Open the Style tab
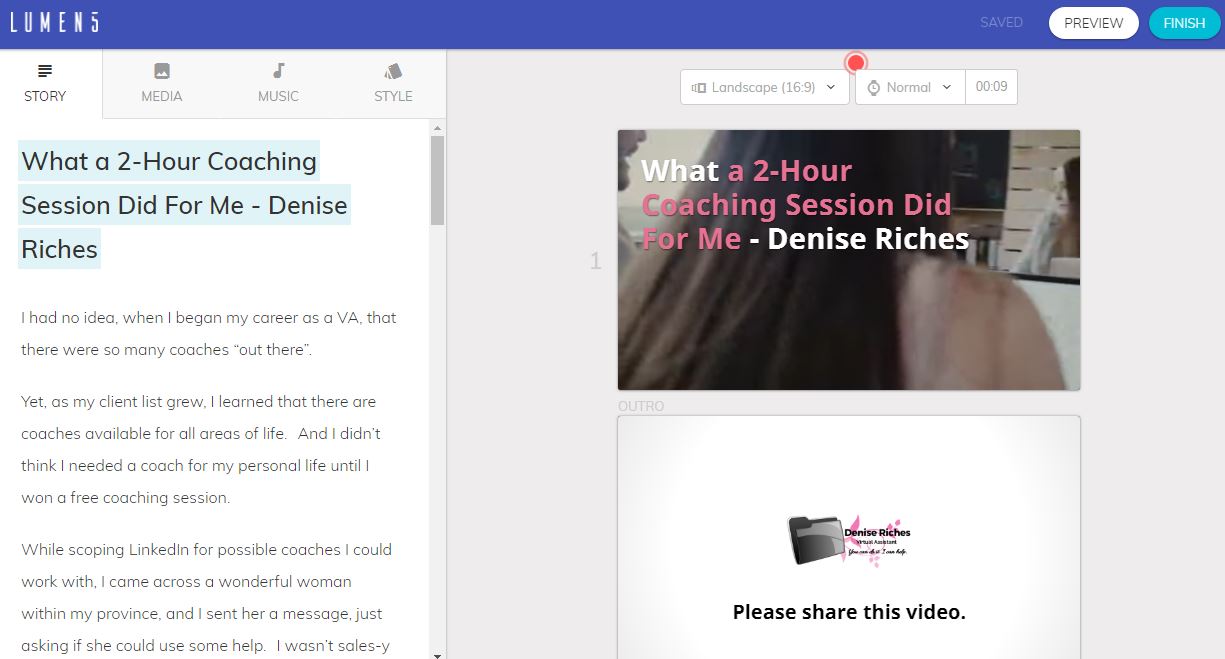Viewport: 1225px width, 659px height. 393,83
